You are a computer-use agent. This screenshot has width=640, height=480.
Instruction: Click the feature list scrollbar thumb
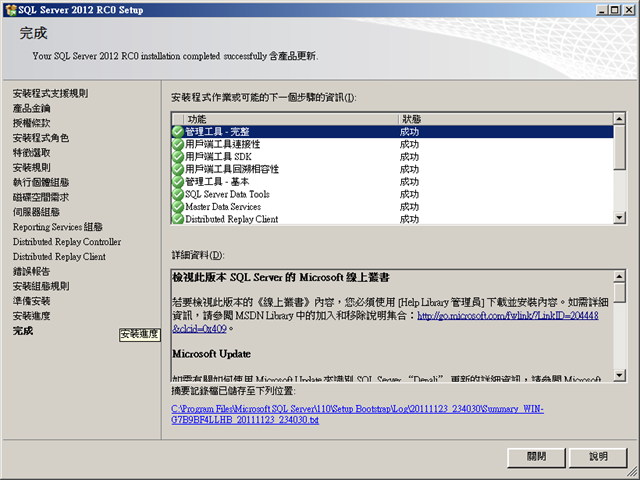coord(619,147)
